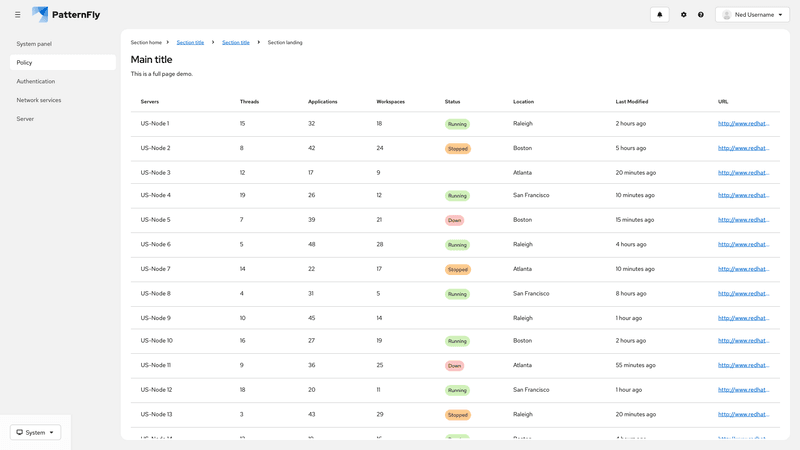The height and width of the screenshot is (450, 800).
Task: Click the Location column header
Action: click(523, 102)
